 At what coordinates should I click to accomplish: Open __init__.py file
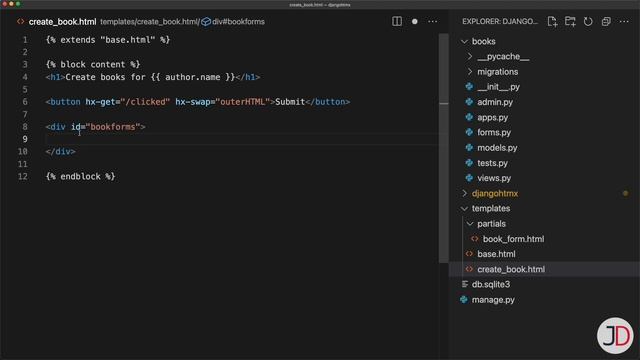pos(498,87)
